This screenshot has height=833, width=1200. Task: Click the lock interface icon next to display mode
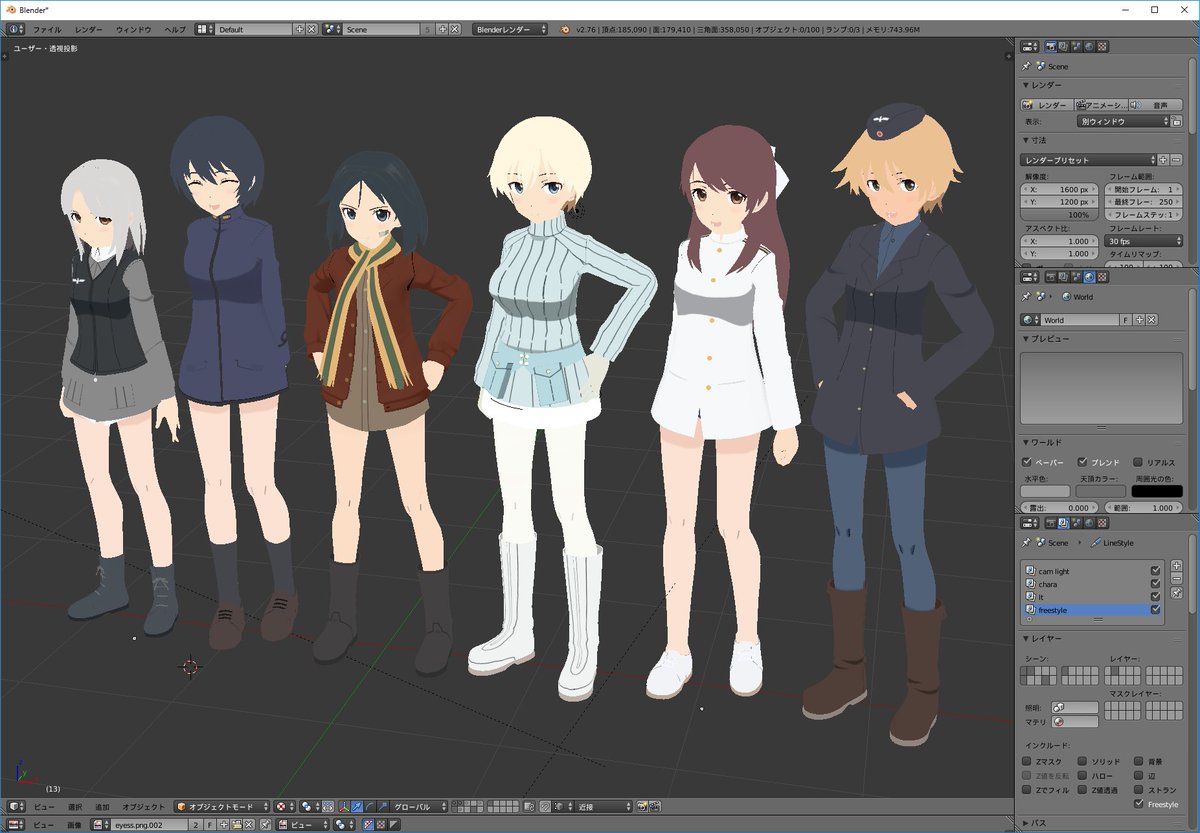pos(1177,121)
